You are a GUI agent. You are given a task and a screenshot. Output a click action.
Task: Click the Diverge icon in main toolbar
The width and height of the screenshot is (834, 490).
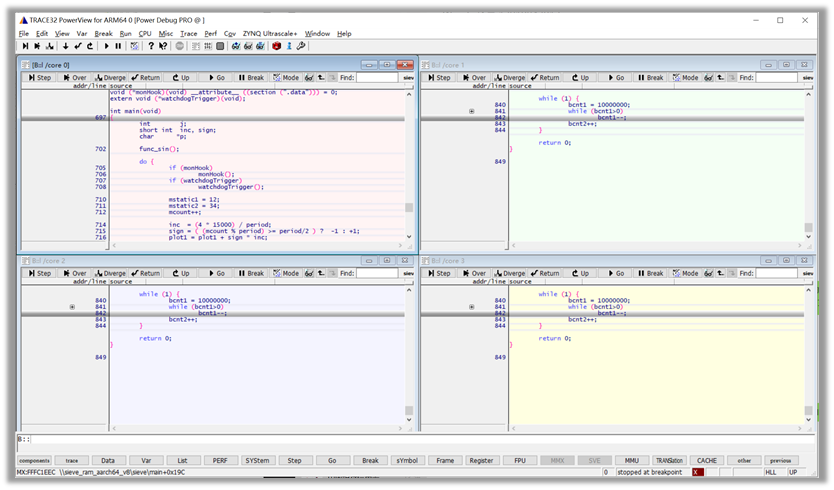(x=49, y=46)
